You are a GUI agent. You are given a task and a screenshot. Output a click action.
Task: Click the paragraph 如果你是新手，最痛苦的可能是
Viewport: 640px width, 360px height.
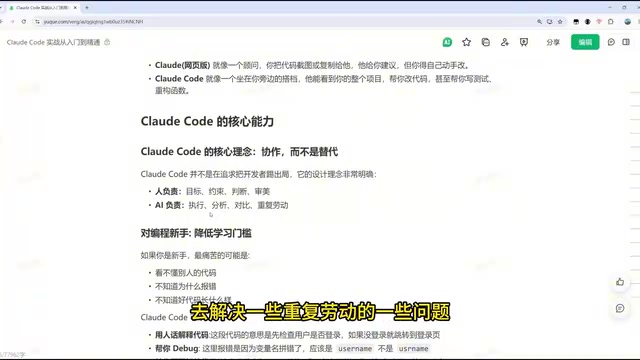point(195,256)
